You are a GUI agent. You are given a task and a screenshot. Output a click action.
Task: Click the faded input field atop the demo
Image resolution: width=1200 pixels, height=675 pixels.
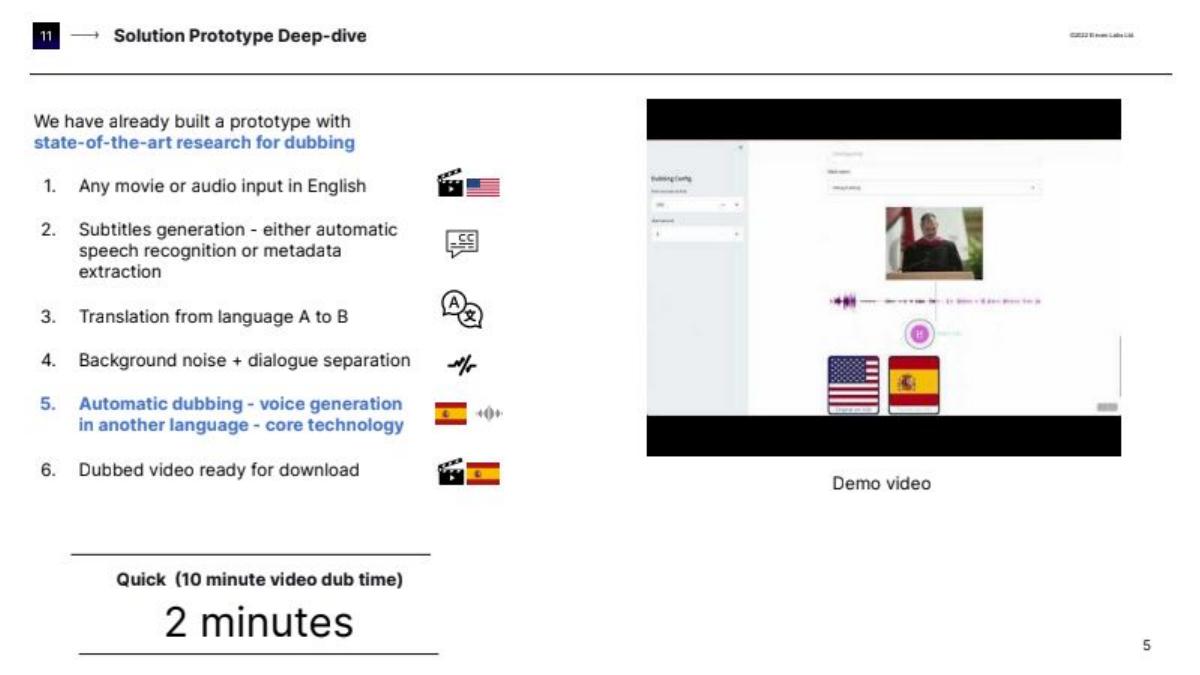[x=933, y=153]
